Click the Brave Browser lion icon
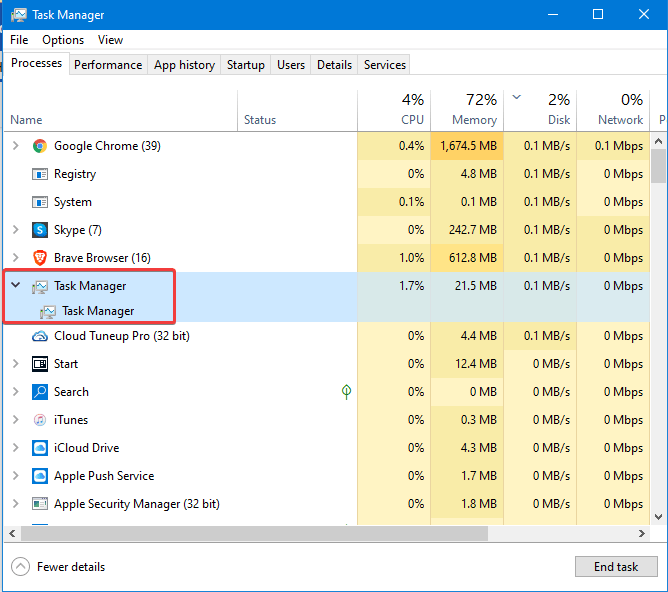This screenshot has width=668, height=592. click(40, 258)
